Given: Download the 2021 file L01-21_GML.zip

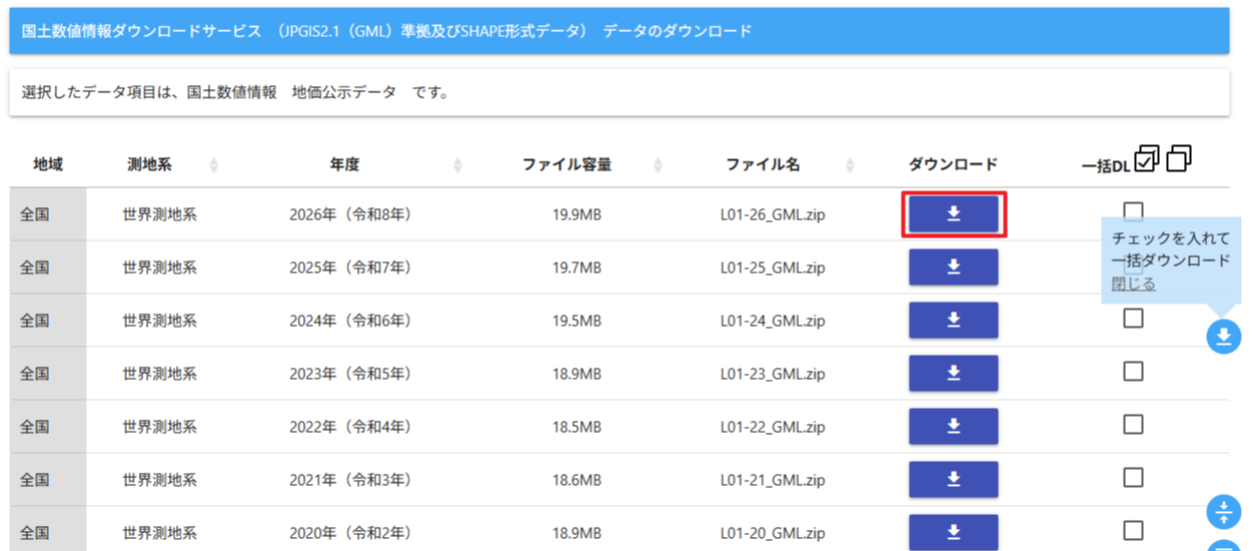Looking at the screenshot, I should 953,479.
